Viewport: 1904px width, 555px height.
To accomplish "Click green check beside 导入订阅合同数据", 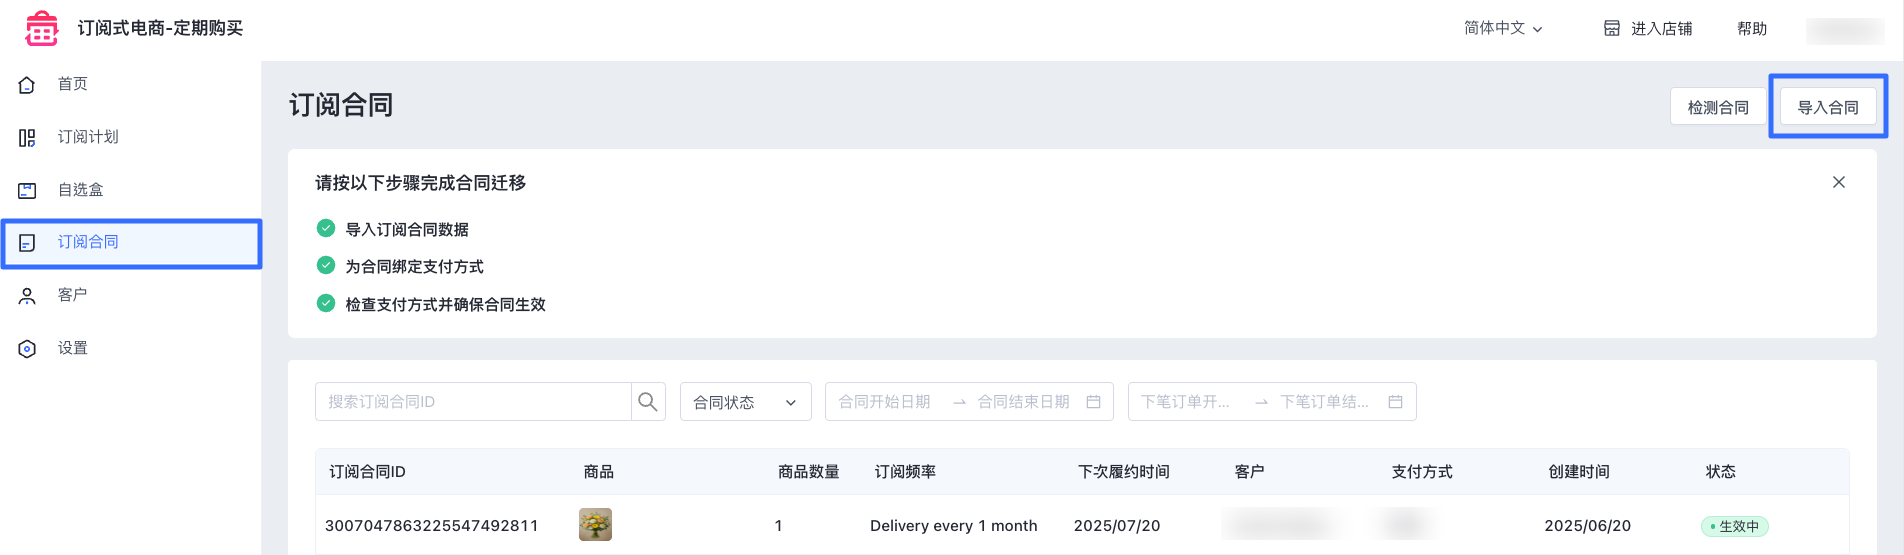I will [x=326, y=228].
